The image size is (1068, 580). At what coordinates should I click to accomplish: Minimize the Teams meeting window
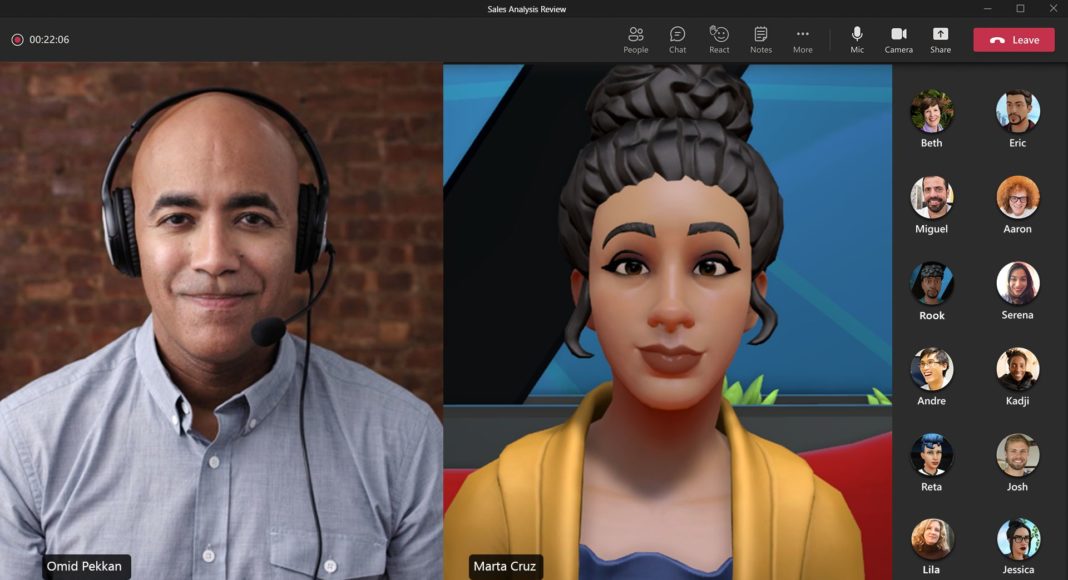987,8
